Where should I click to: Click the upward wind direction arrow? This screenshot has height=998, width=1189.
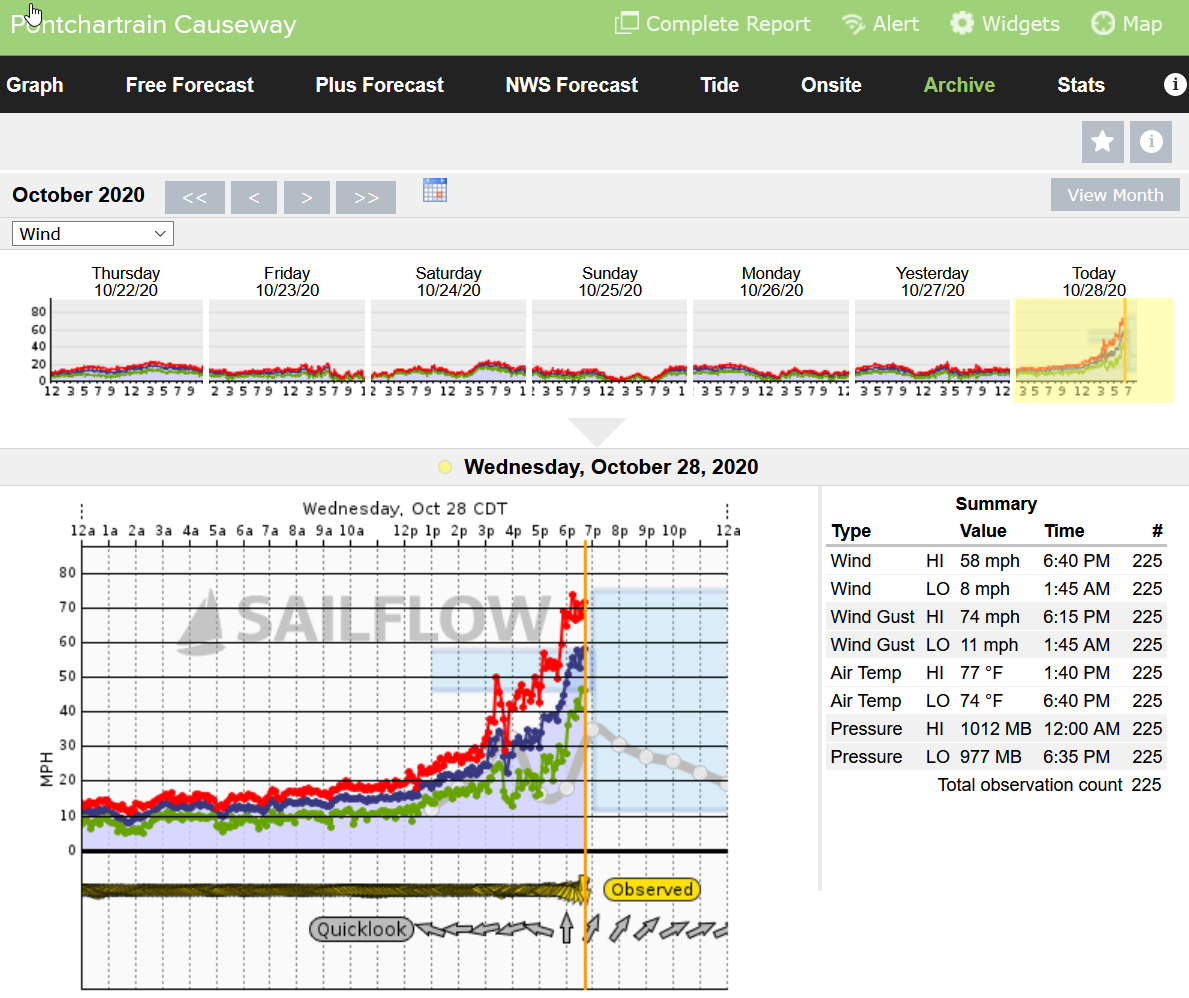(x=566, y=927)
